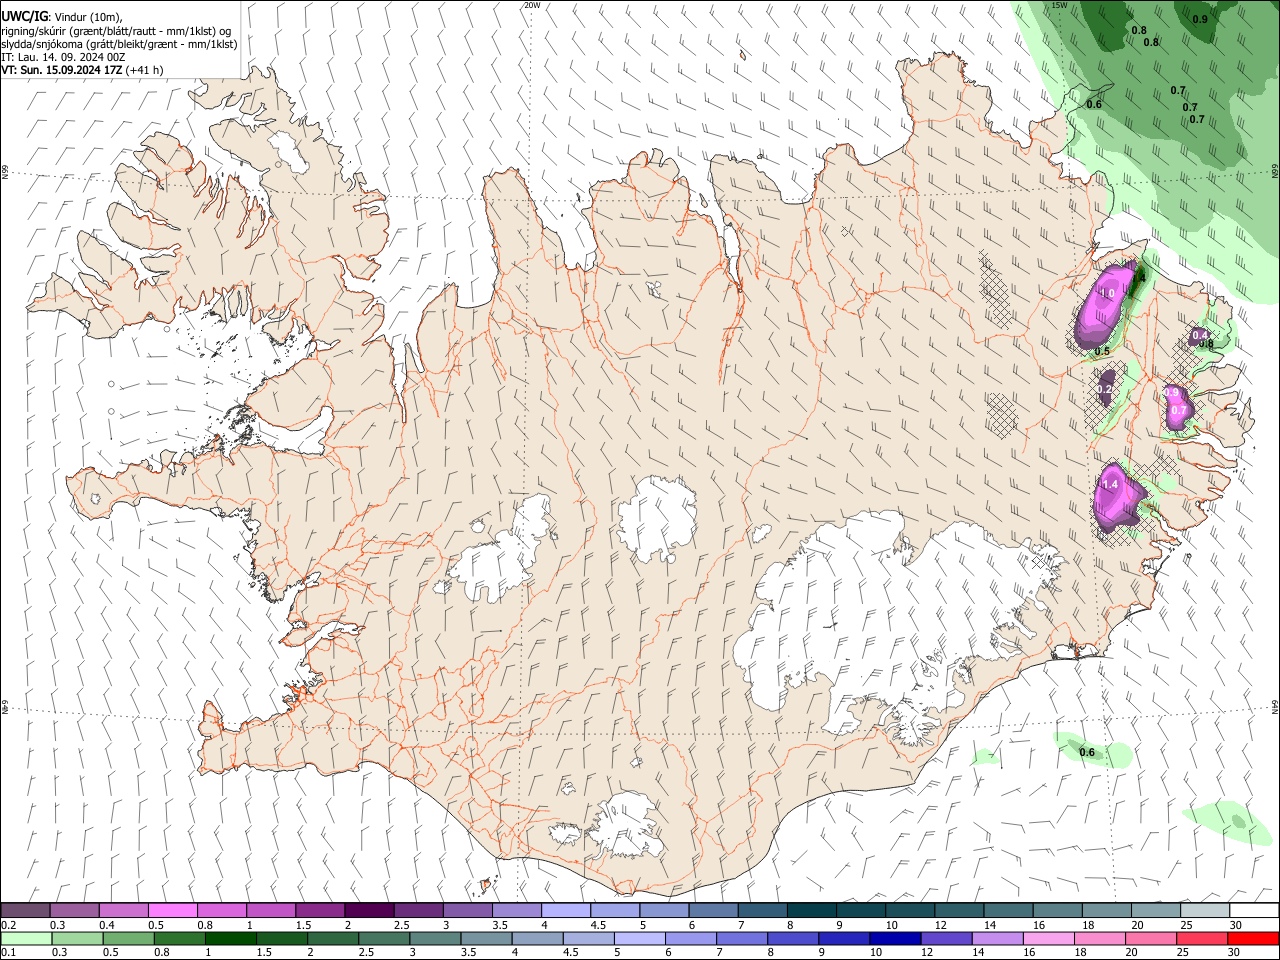Image resolution: width=1280 pixels, height=960 pixels.
Task: Click the bright red swatch in rain legend
Action: [x=1253, y=938]
